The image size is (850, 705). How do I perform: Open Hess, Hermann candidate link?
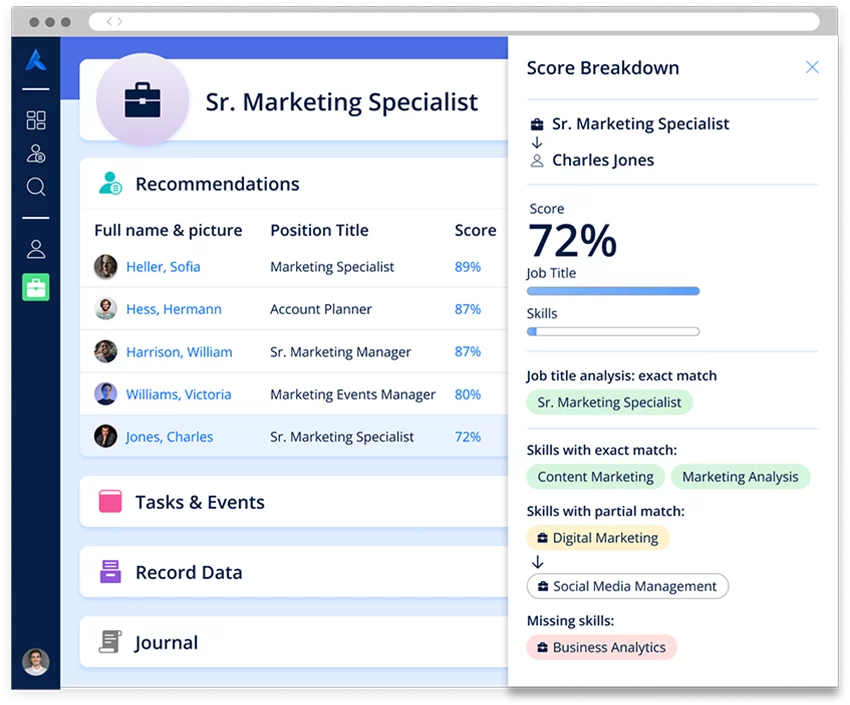(x=174, y=310)
